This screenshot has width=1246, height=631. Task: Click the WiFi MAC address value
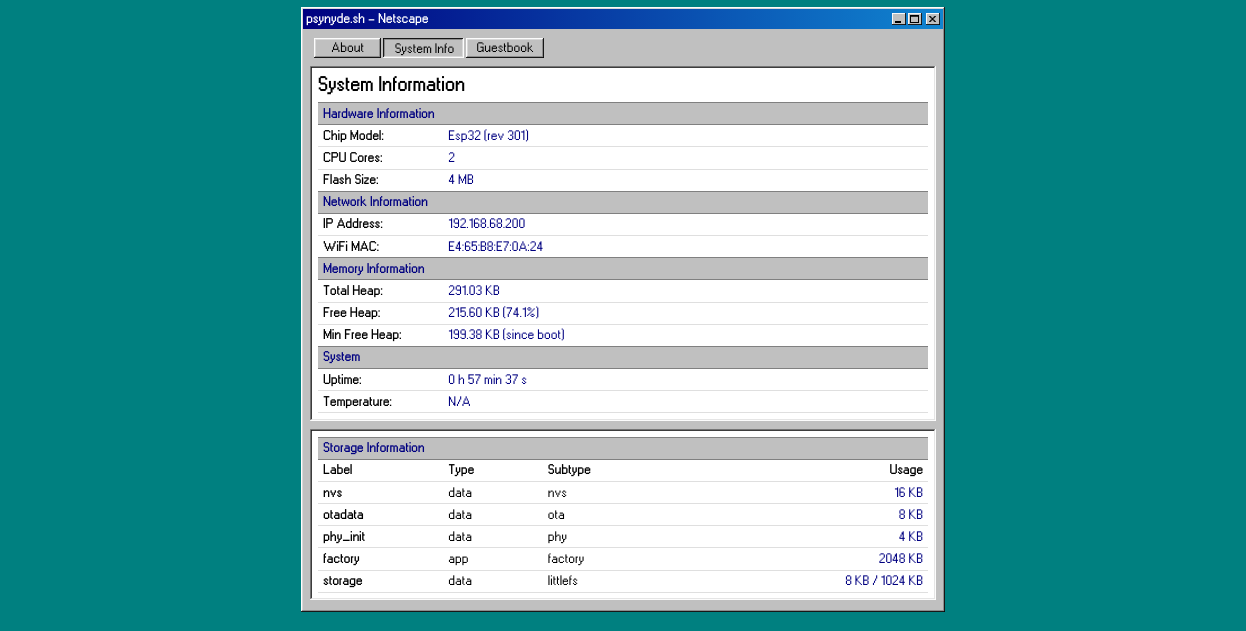(495, 247)
